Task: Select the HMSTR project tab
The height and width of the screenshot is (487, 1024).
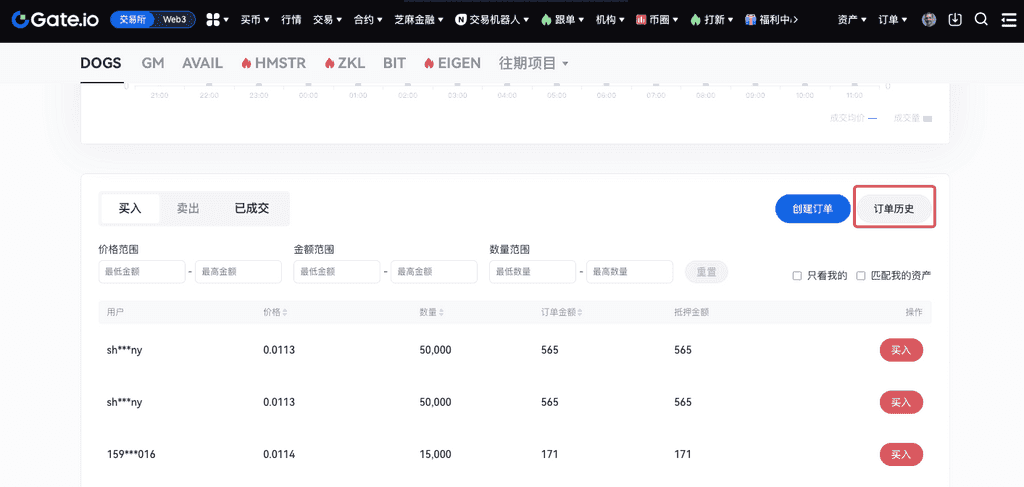Action: 273,63
